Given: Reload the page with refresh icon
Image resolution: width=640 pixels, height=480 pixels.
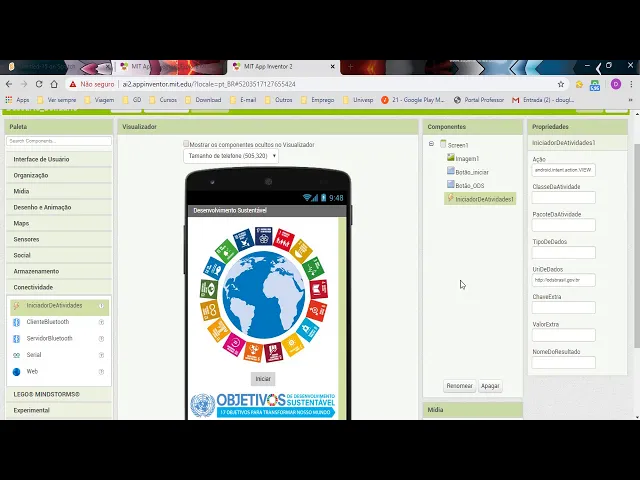Looking at the screenshot, I should 39,84.
